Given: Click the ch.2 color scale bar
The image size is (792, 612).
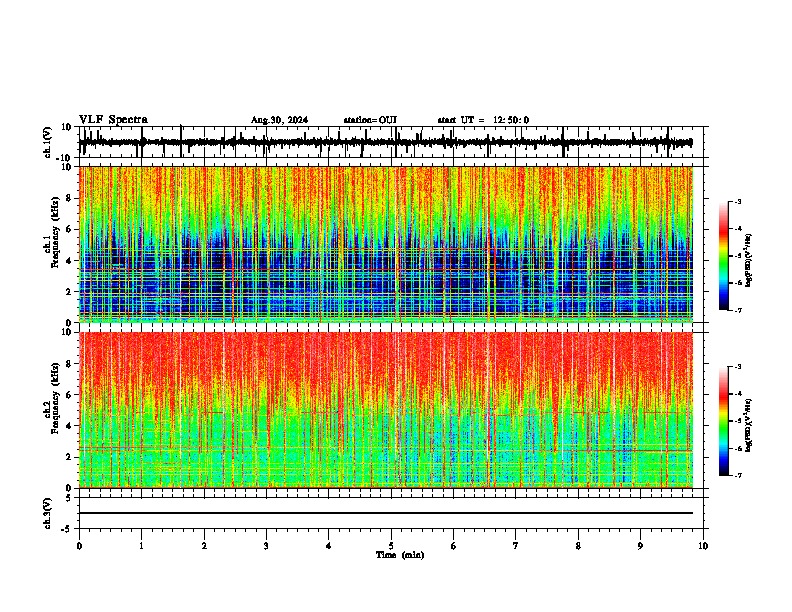Looking at the screenshot, I should (723, 421).
